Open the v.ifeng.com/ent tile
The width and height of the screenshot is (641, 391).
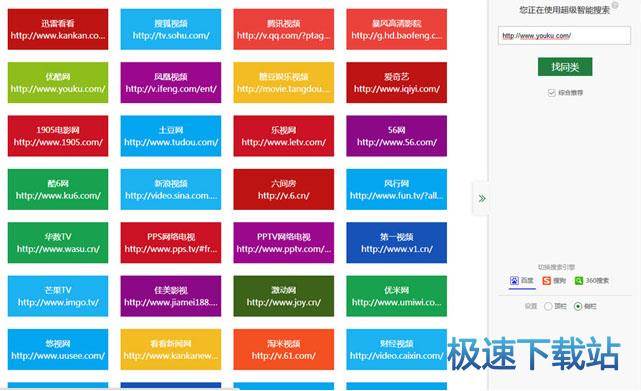click(x=171, y=83)
